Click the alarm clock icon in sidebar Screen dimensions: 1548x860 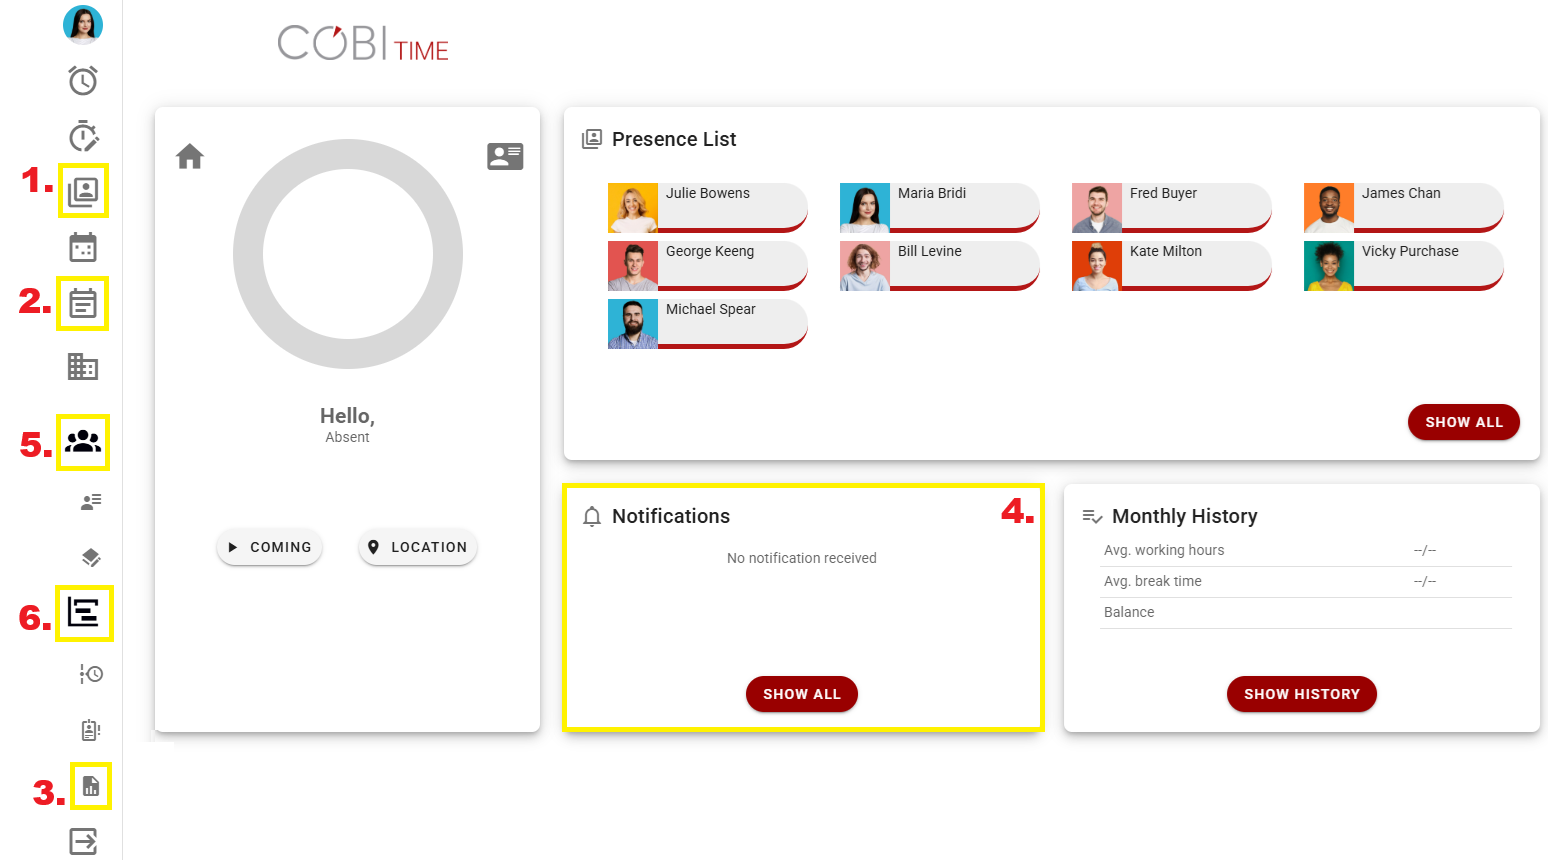83,80
